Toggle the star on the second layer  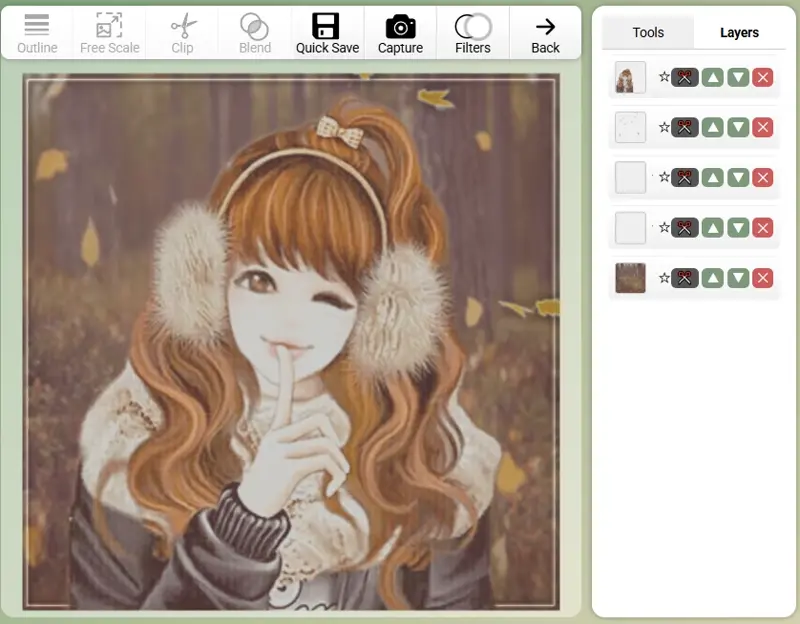[x=664, y=127]
